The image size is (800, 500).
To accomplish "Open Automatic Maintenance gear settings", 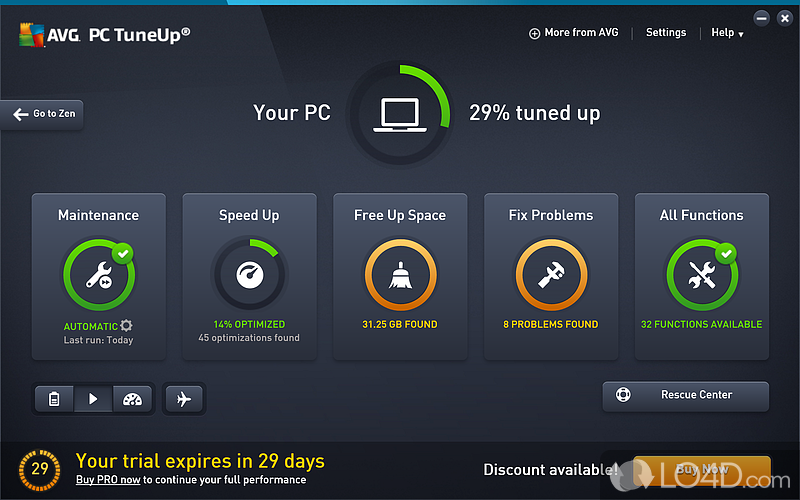I will coord(127,326).
